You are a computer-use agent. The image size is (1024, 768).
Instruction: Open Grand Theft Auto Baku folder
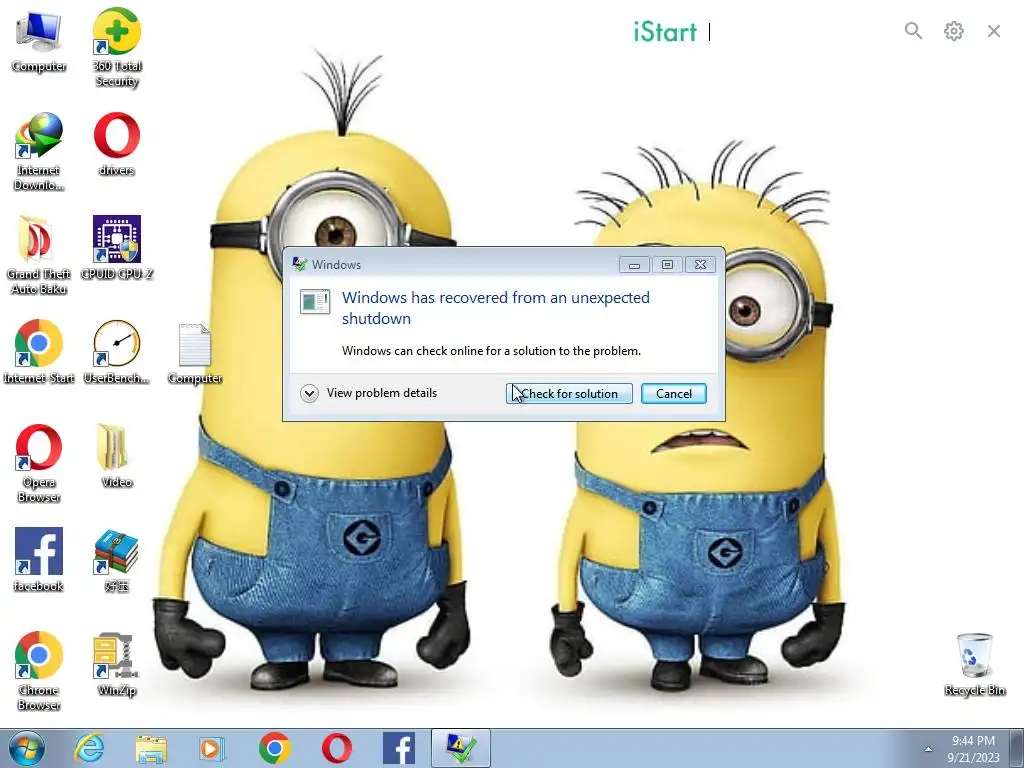click(39, 255)
